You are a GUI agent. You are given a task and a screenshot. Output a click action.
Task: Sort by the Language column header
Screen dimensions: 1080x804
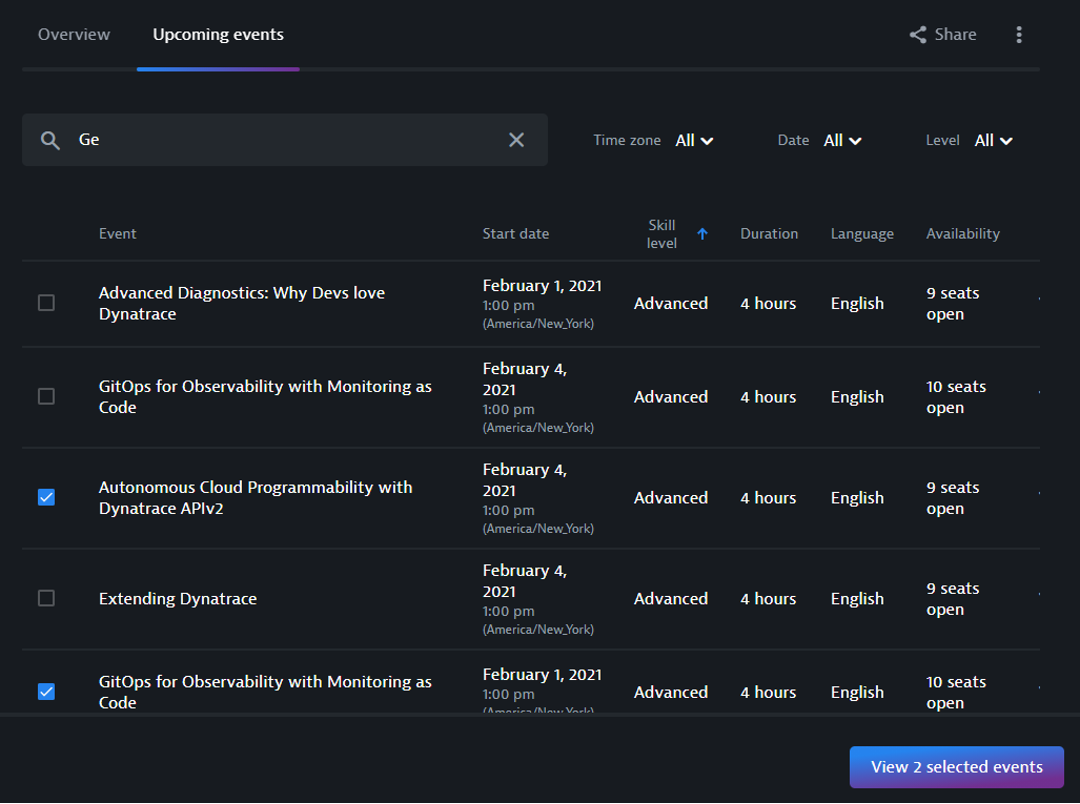[862, 234]
